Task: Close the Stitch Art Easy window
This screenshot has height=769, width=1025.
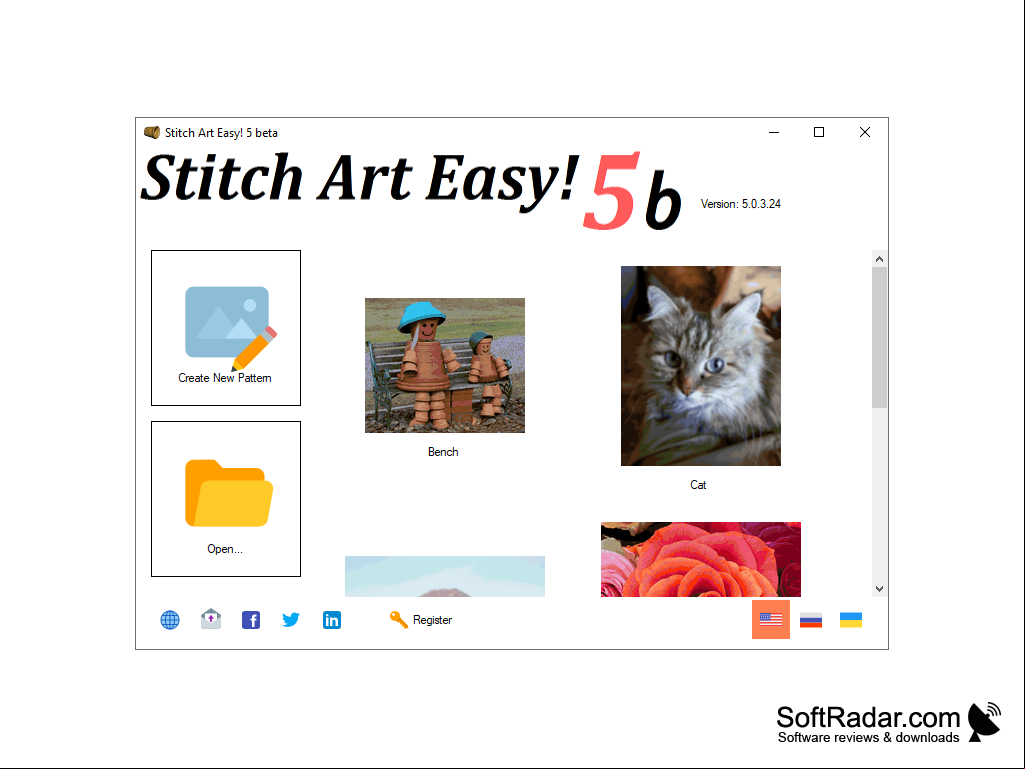Action: point(864,132)
